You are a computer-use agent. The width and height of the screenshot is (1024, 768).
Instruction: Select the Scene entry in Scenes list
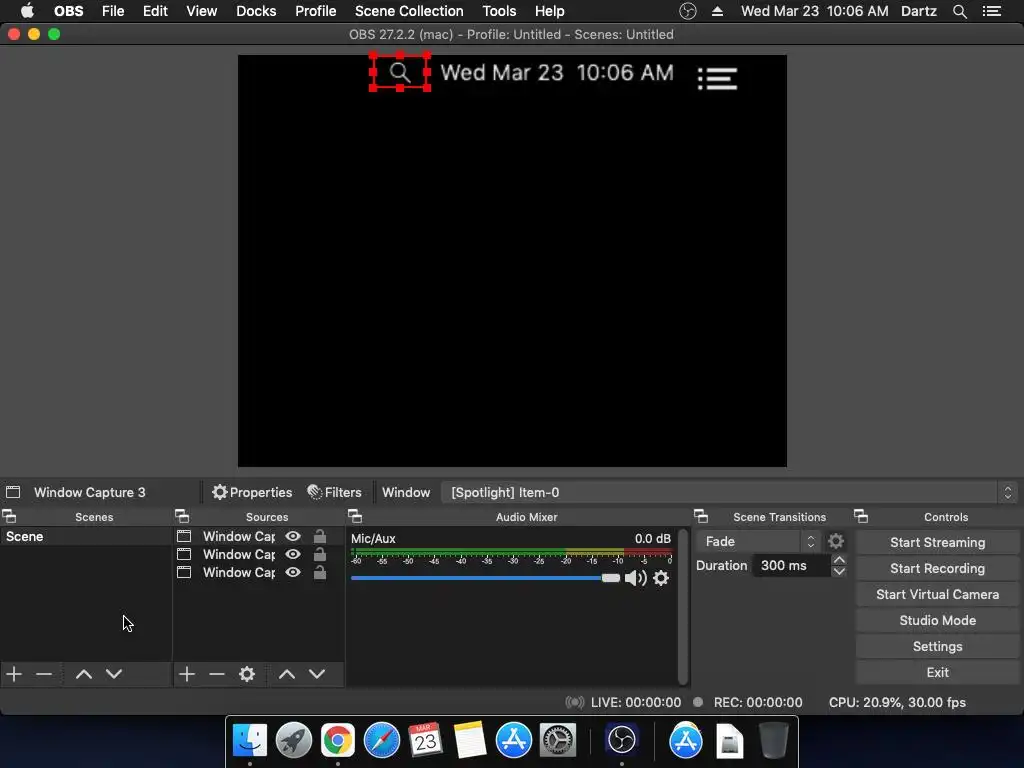pos(86,536)
